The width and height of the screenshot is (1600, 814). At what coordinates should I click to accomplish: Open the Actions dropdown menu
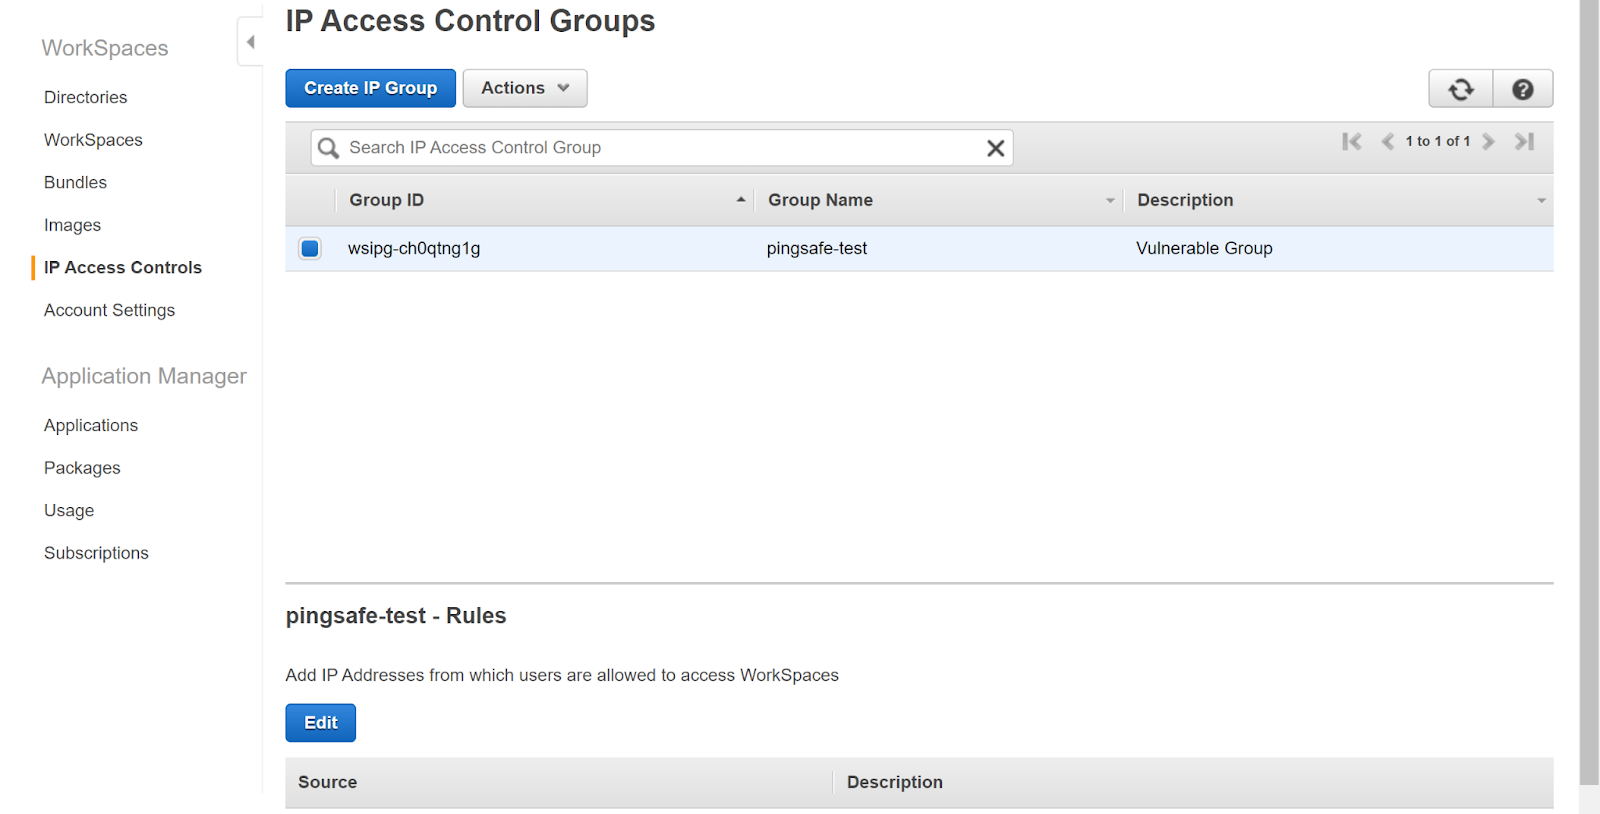point(524,88)
